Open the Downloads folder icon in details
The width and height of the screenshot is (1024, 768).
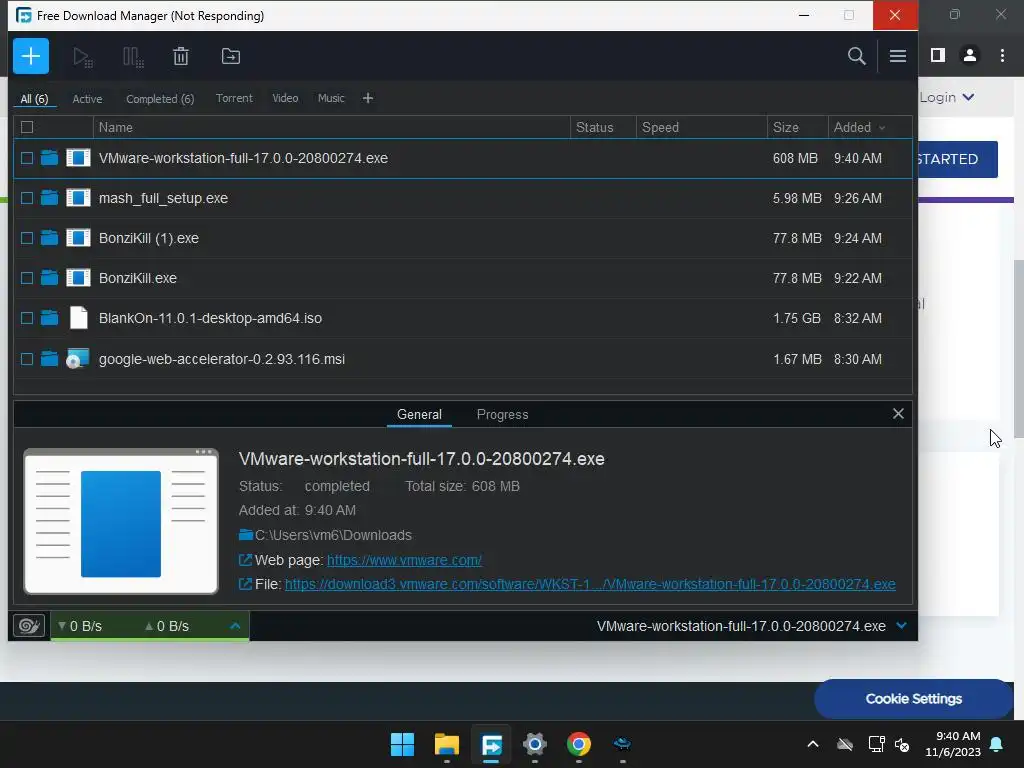(246, 535)
